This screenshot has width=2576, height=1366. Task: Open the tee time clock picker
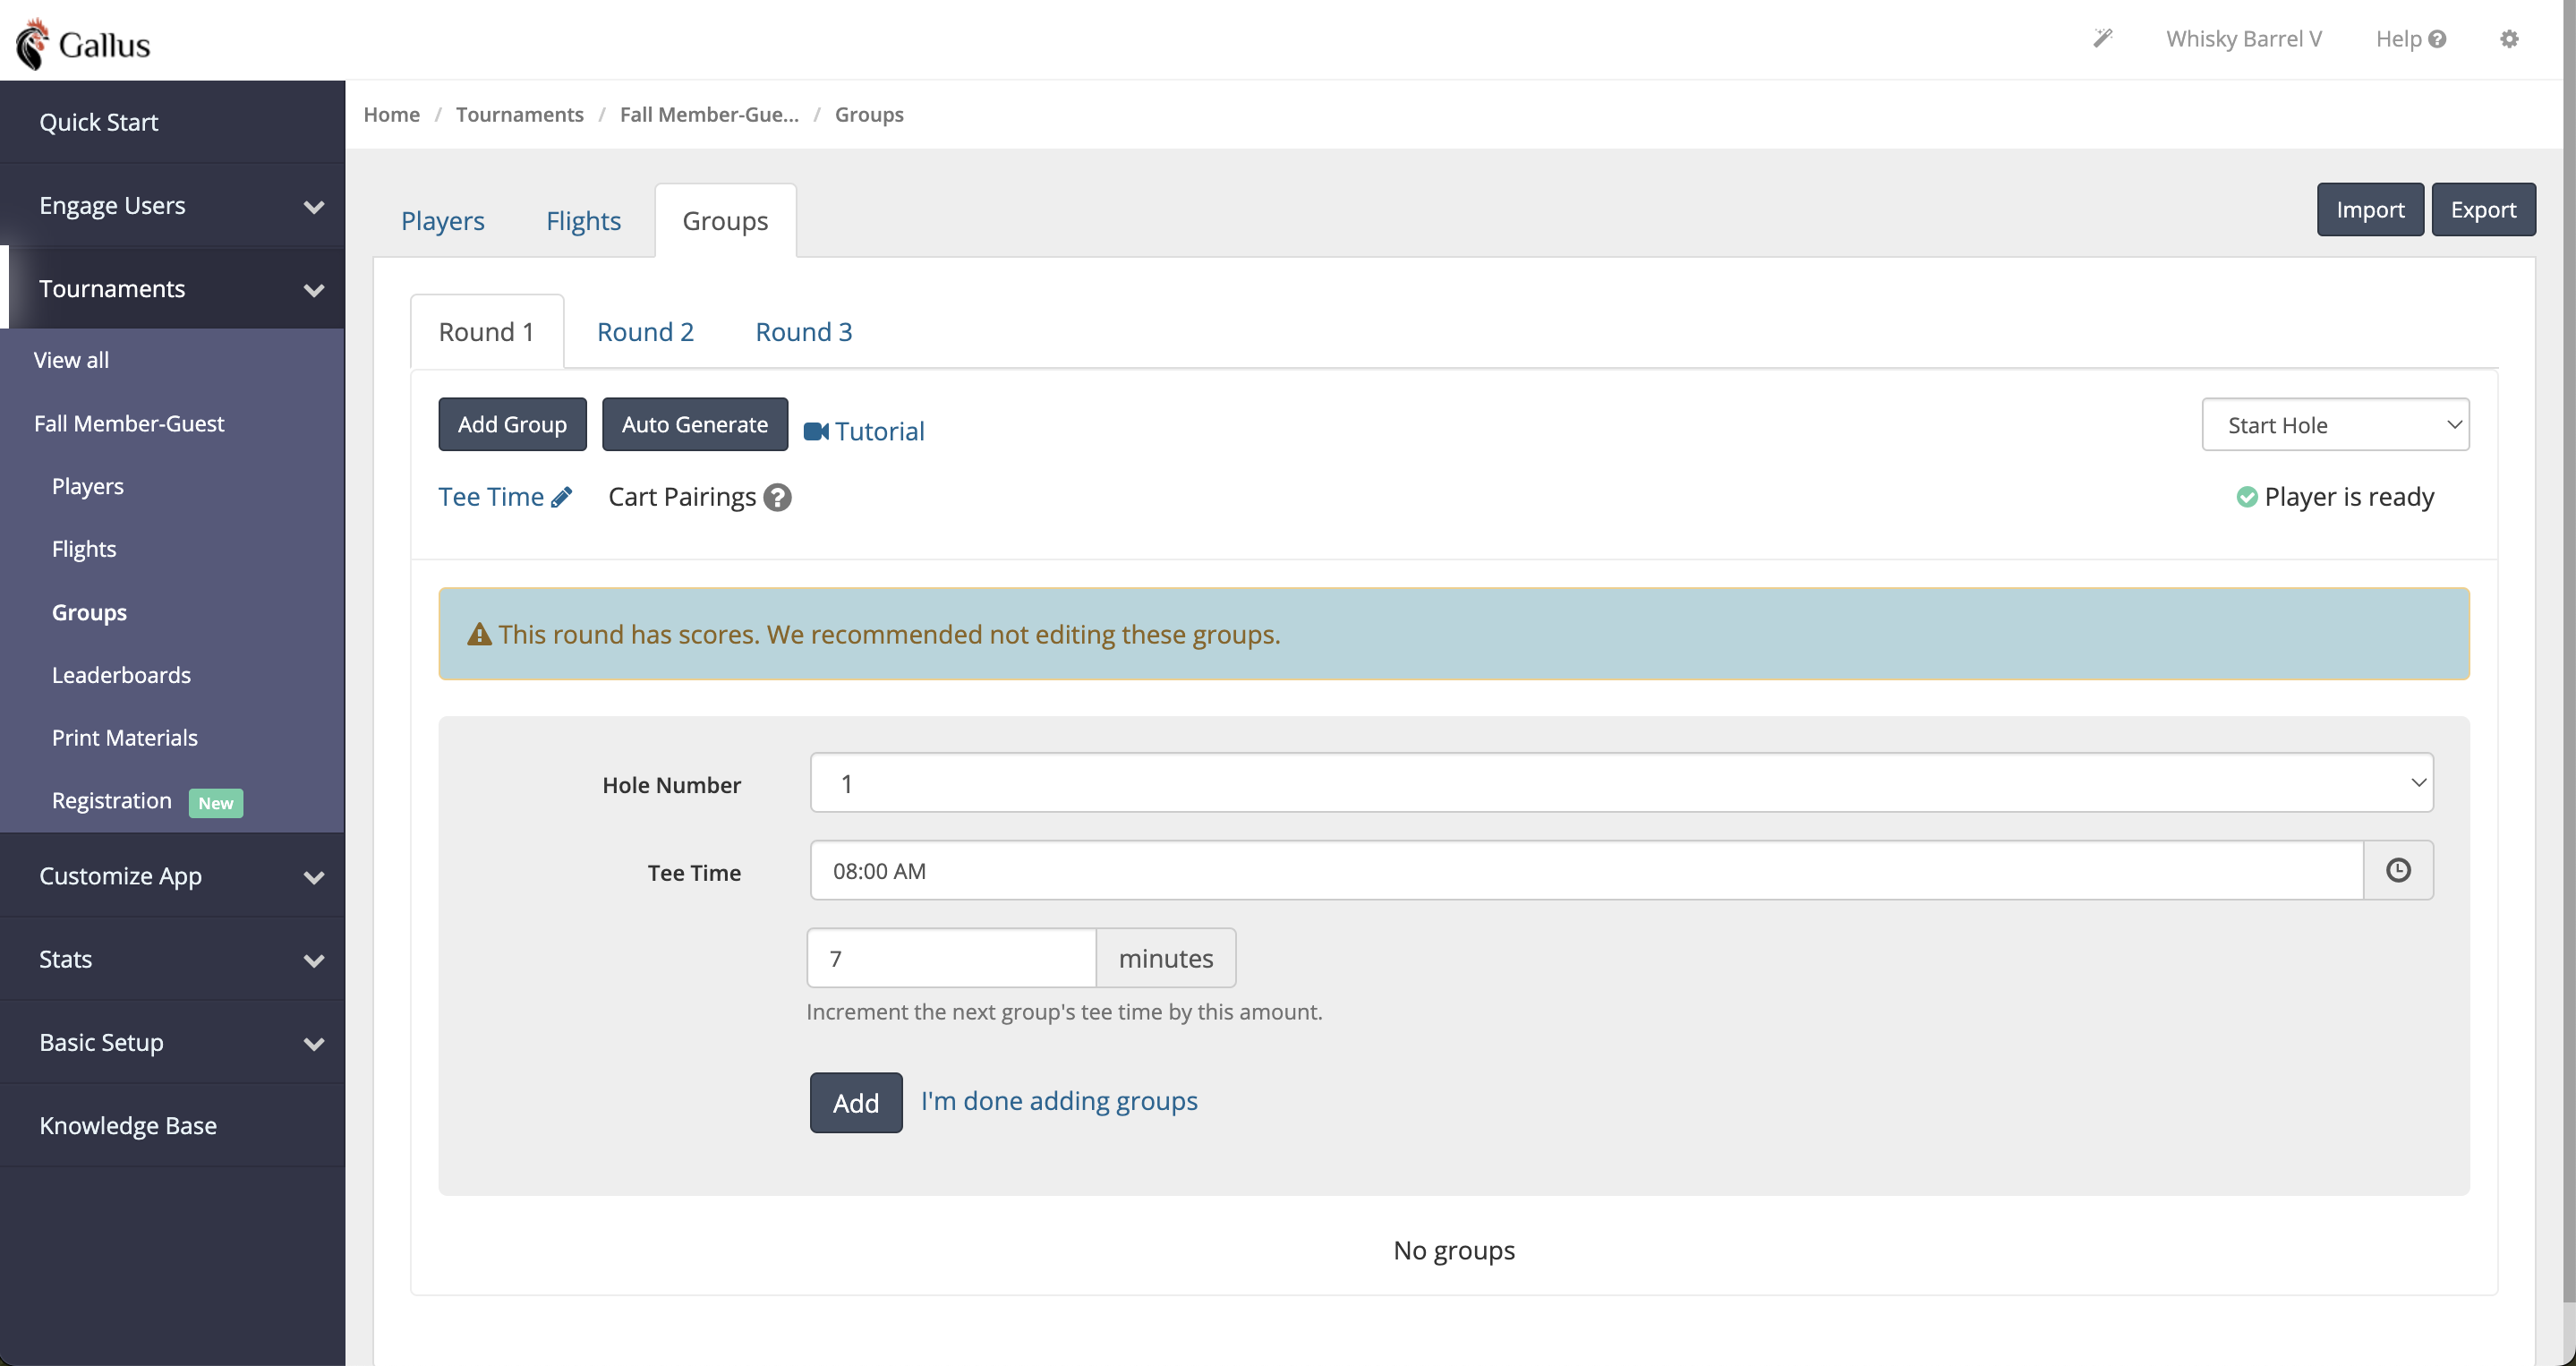coord(2398,870)
